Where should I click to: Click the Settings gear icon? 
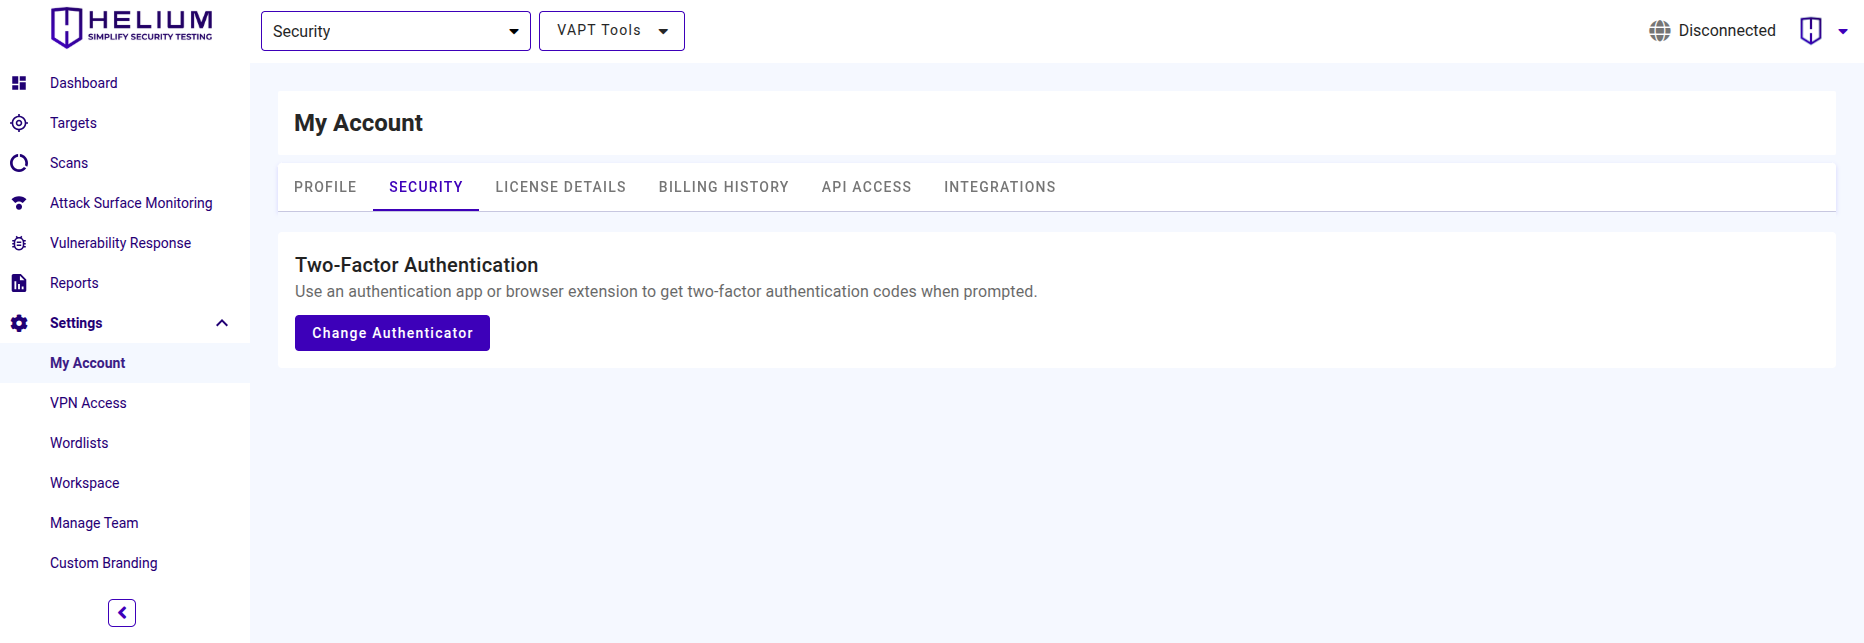point(19,323)
